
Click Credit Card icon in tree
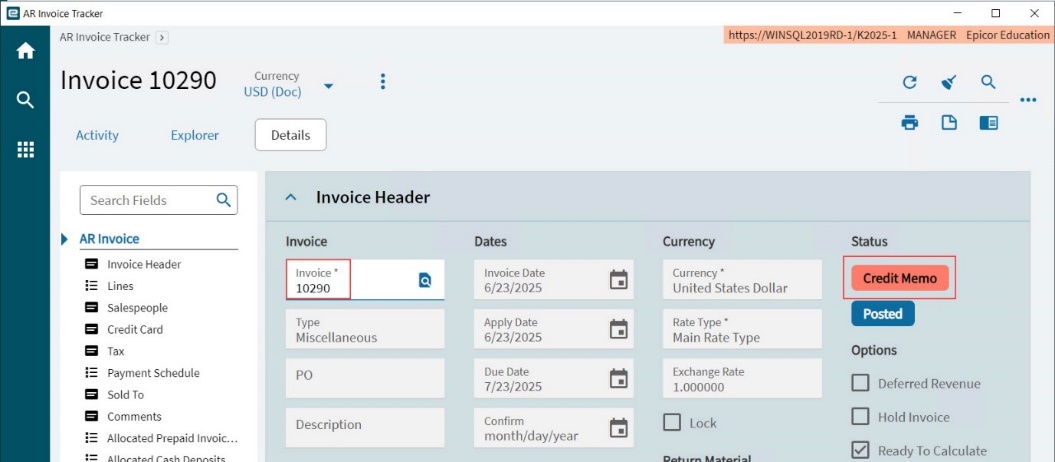(91, 330)
